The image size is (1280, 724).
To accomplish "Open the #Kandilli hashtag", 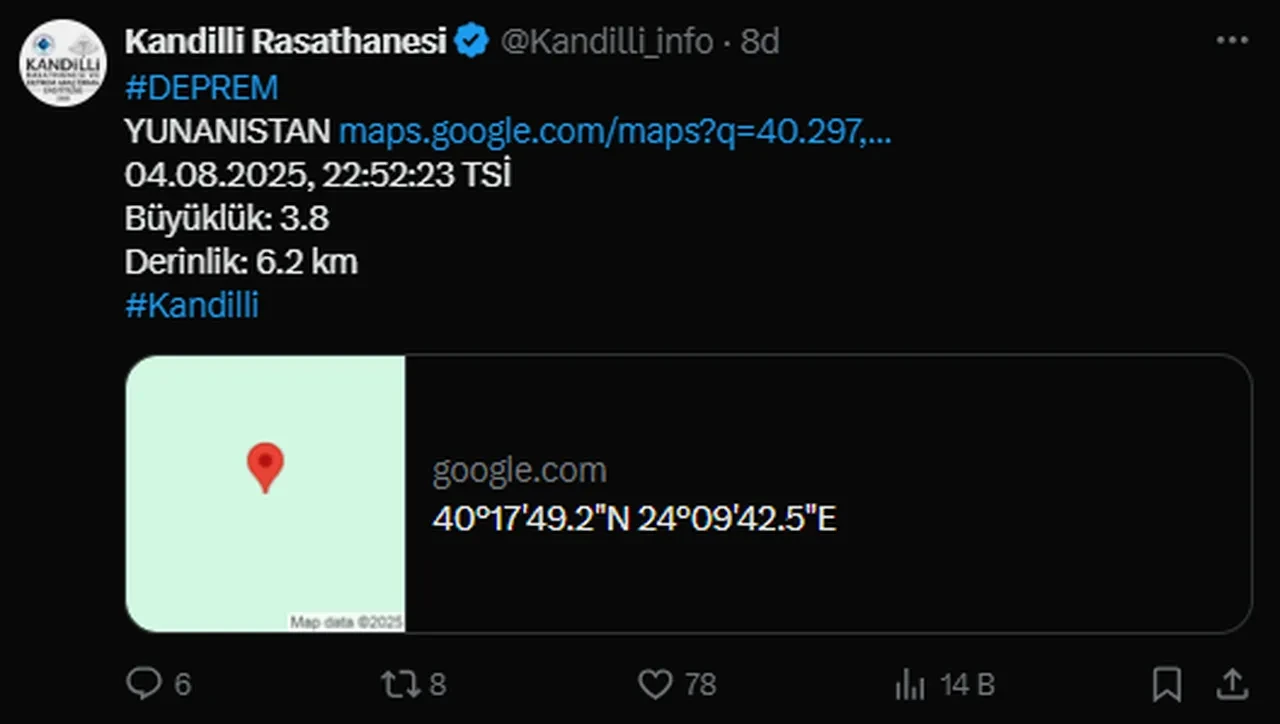I will (x=192, y=305).
